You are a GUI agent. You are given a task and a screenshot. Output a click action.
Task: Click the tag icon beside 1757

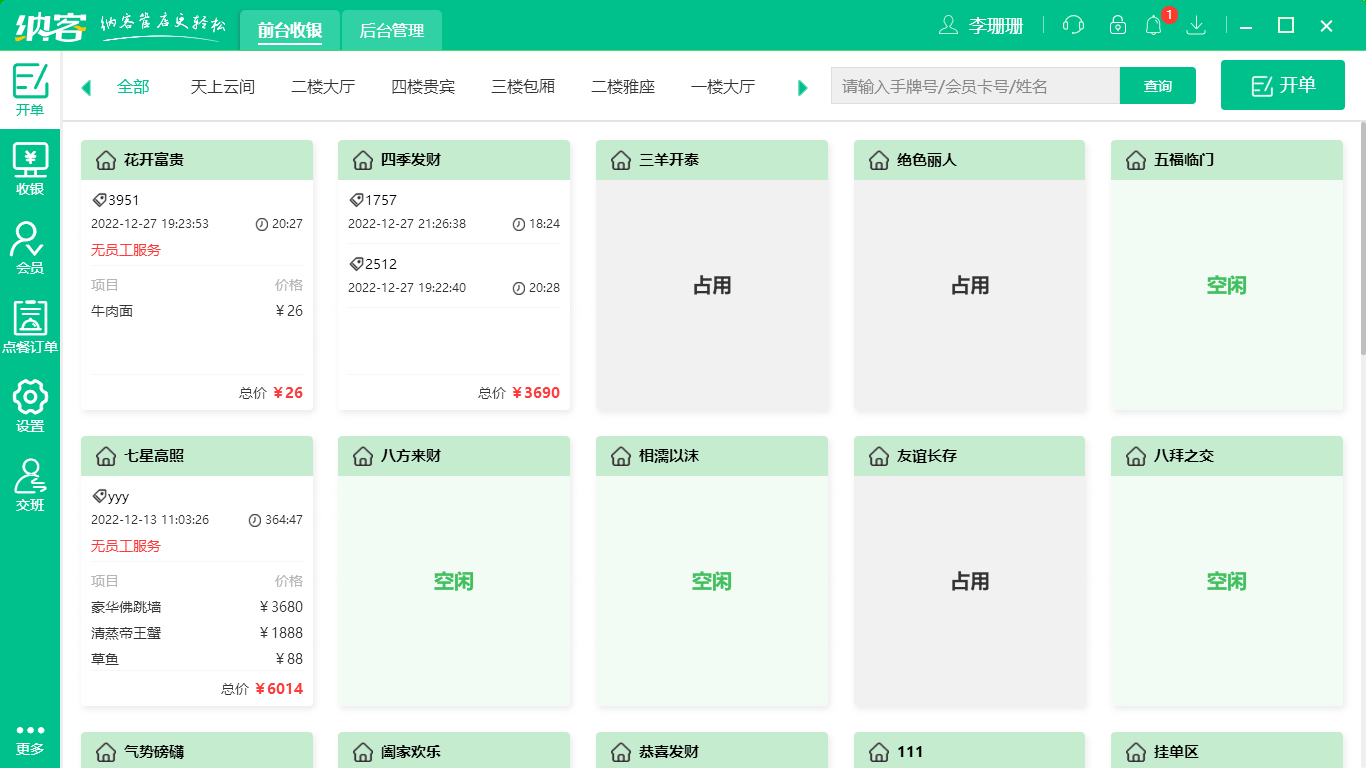pos(356,200)
